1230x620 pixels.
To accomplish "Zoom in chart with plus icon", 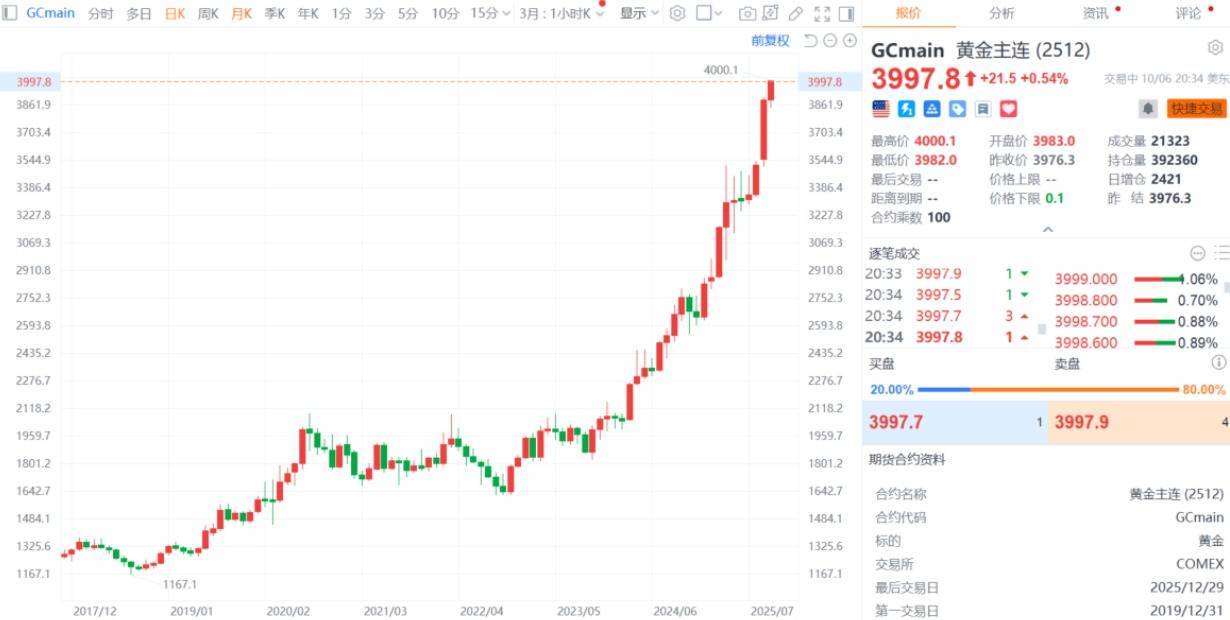I will pyautogui.click(x=850, y=41).
